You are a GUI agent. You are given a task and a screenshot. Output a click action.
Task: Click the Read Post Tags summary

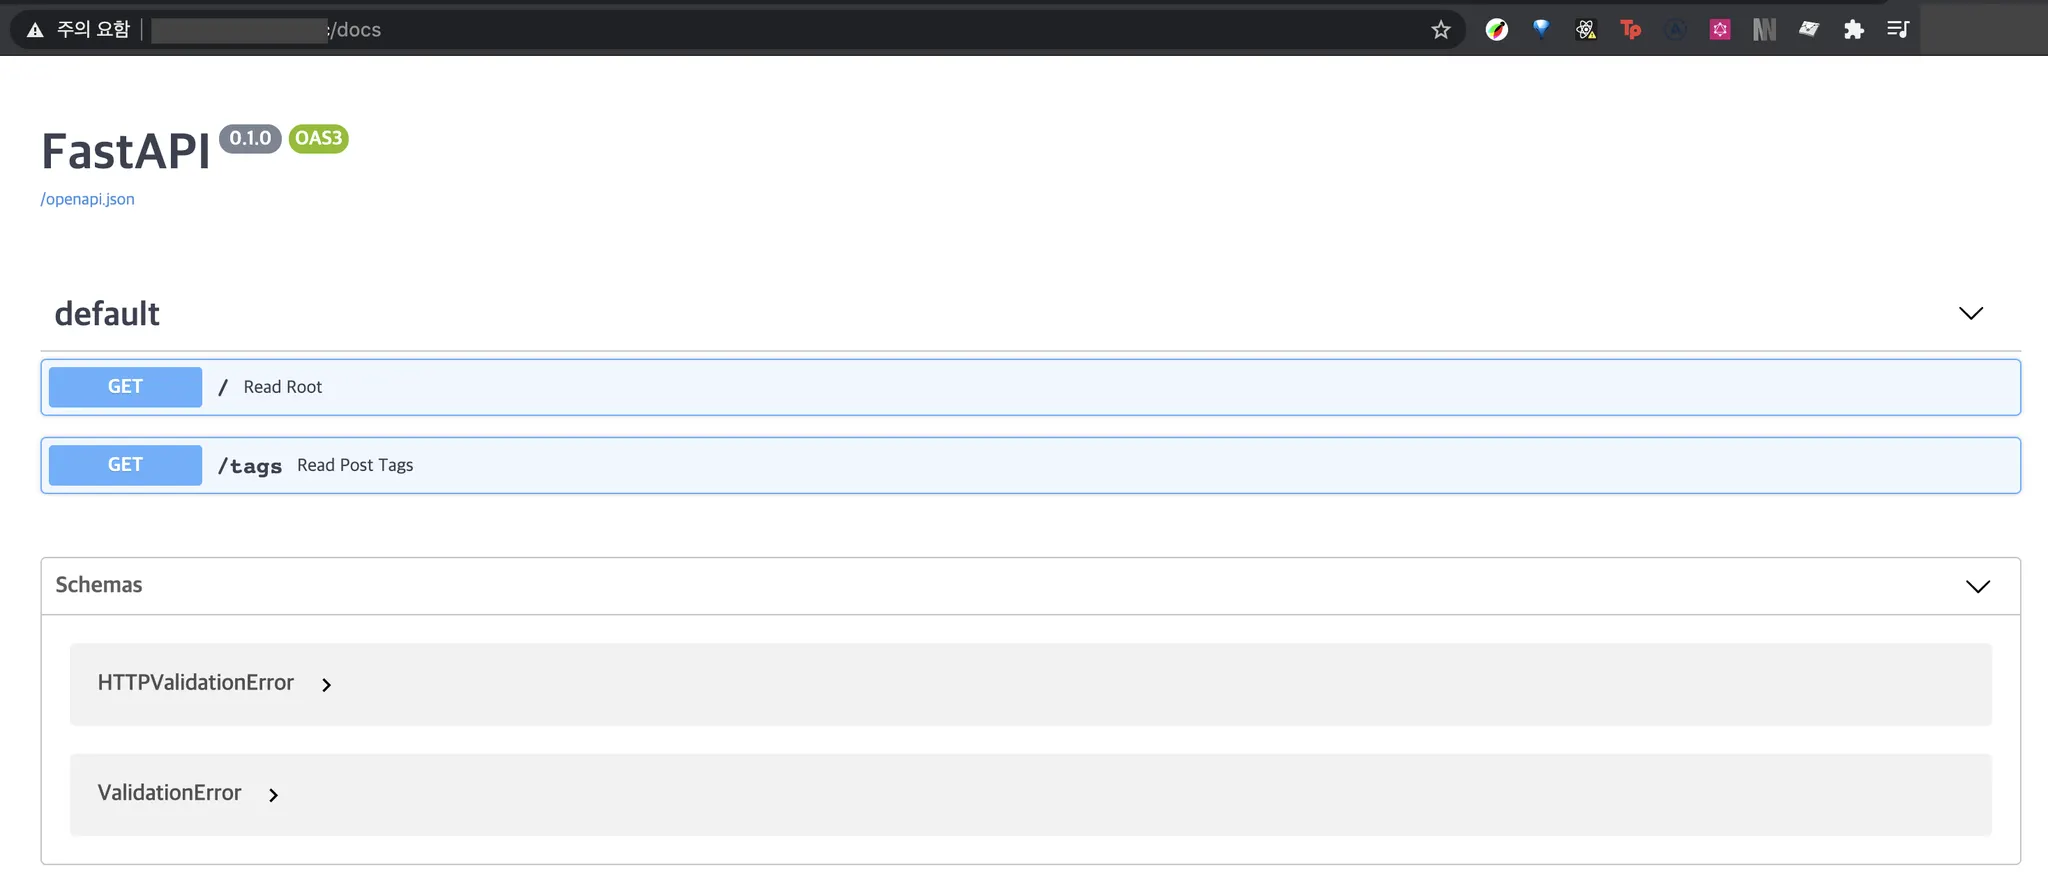click(355, 465)
